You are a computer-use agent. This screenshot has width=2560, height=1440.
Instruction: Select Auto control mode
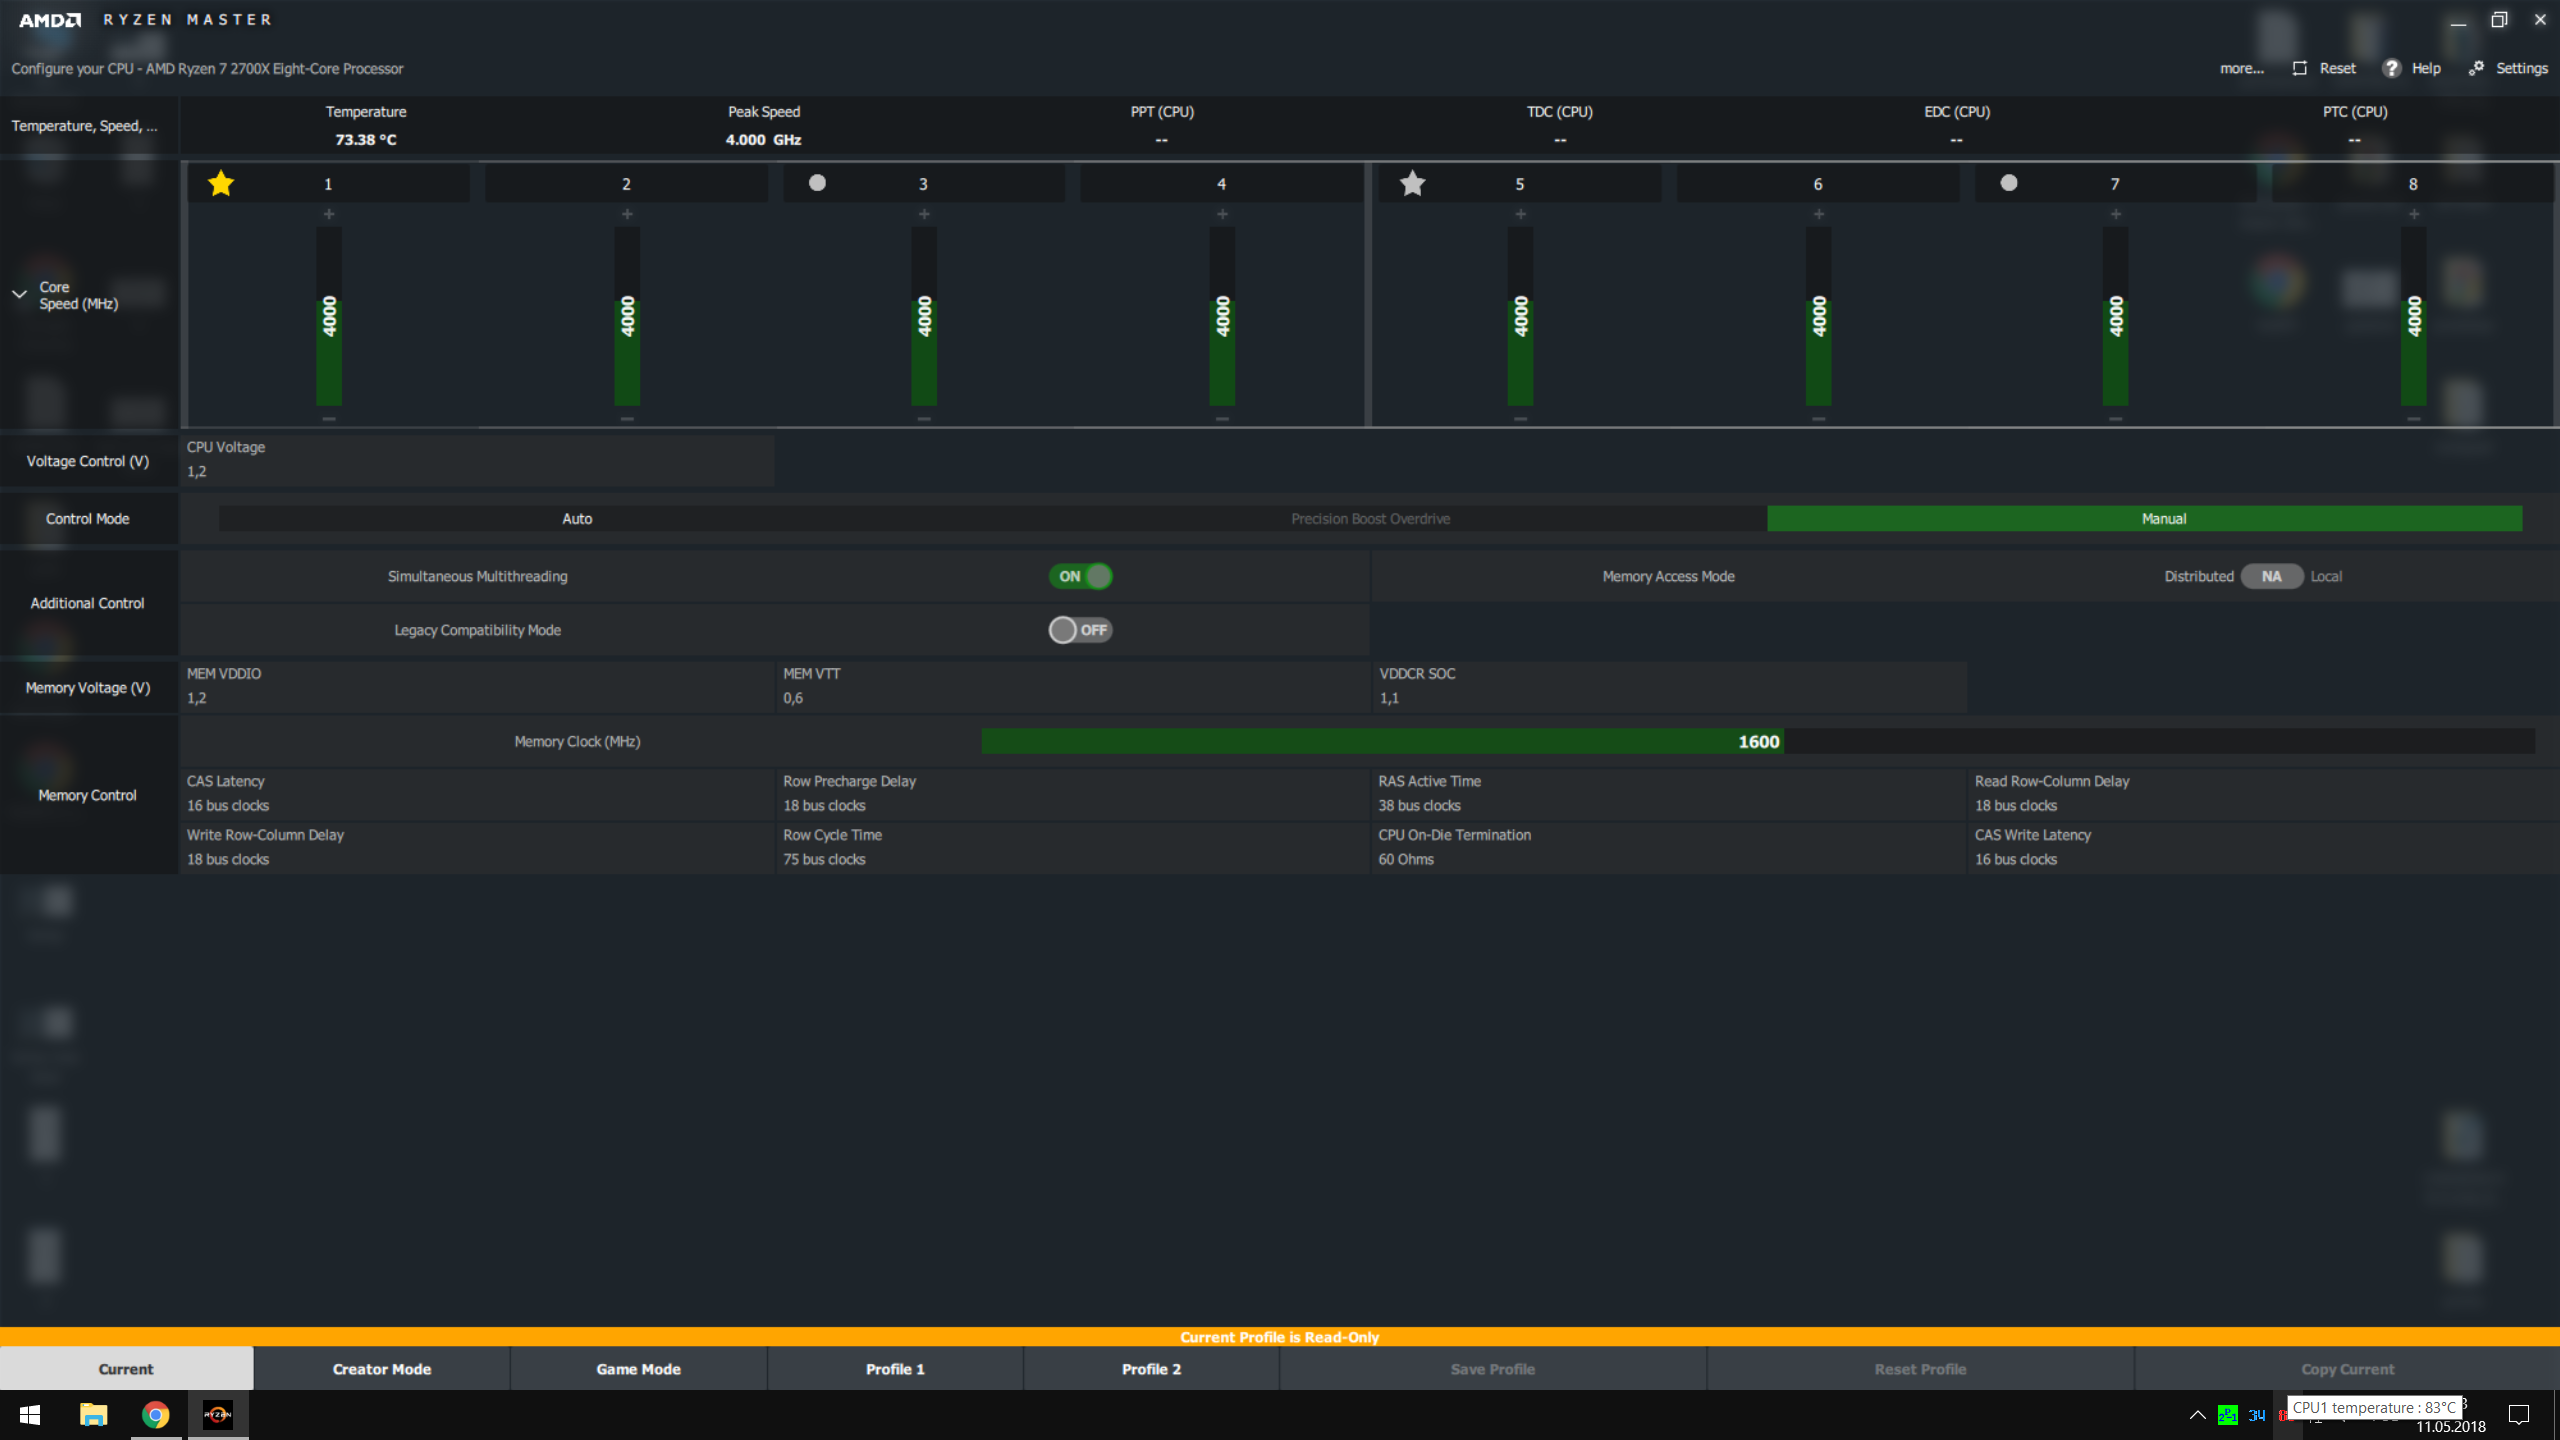coord(577,518)
